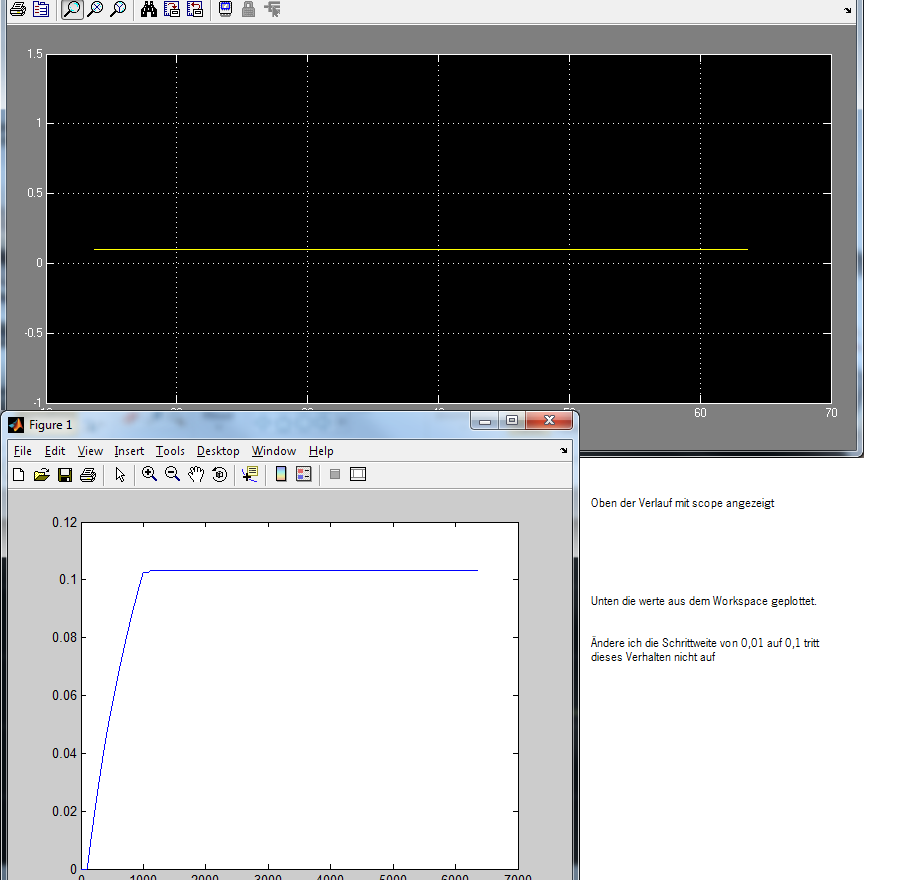
Task: Click the Data Cursor tool in Figure 1
Action: pyautogui.click(x=249, y=474)
